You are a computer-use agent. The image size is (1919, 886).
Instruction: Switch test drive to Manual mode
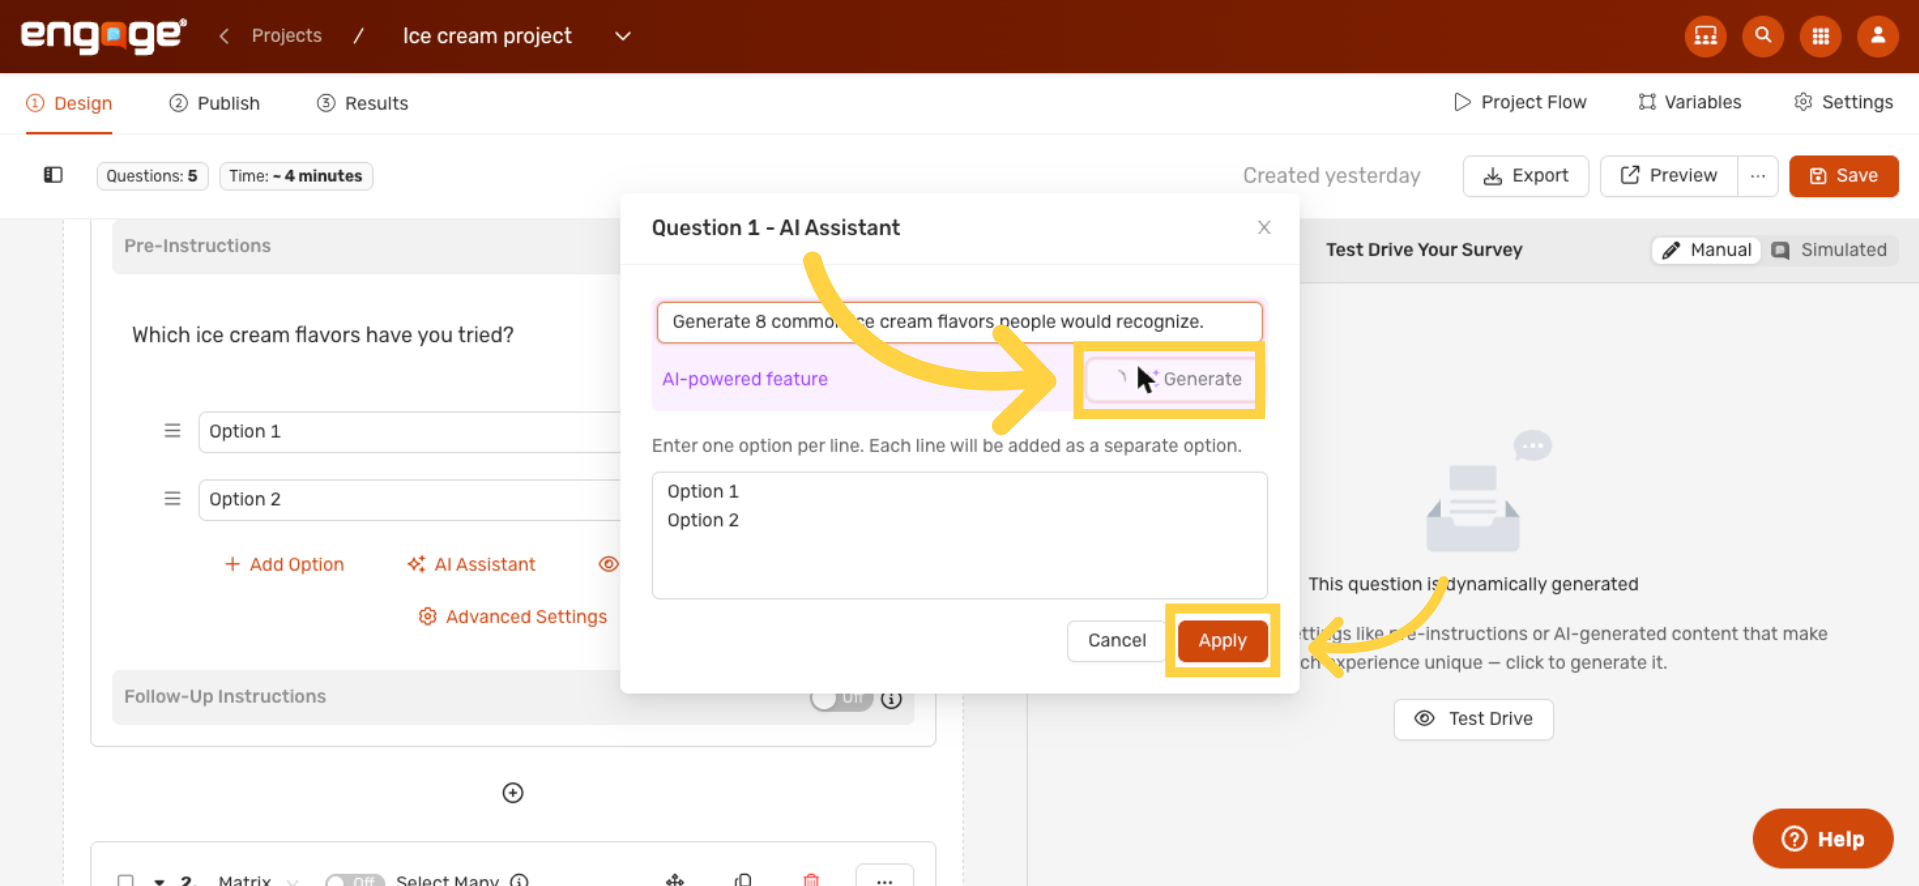1707,250
